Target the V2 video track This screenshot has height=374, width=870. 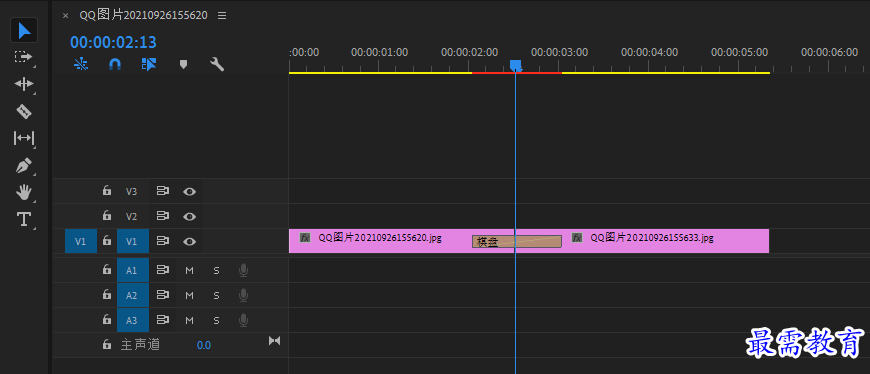click(131, 216)
